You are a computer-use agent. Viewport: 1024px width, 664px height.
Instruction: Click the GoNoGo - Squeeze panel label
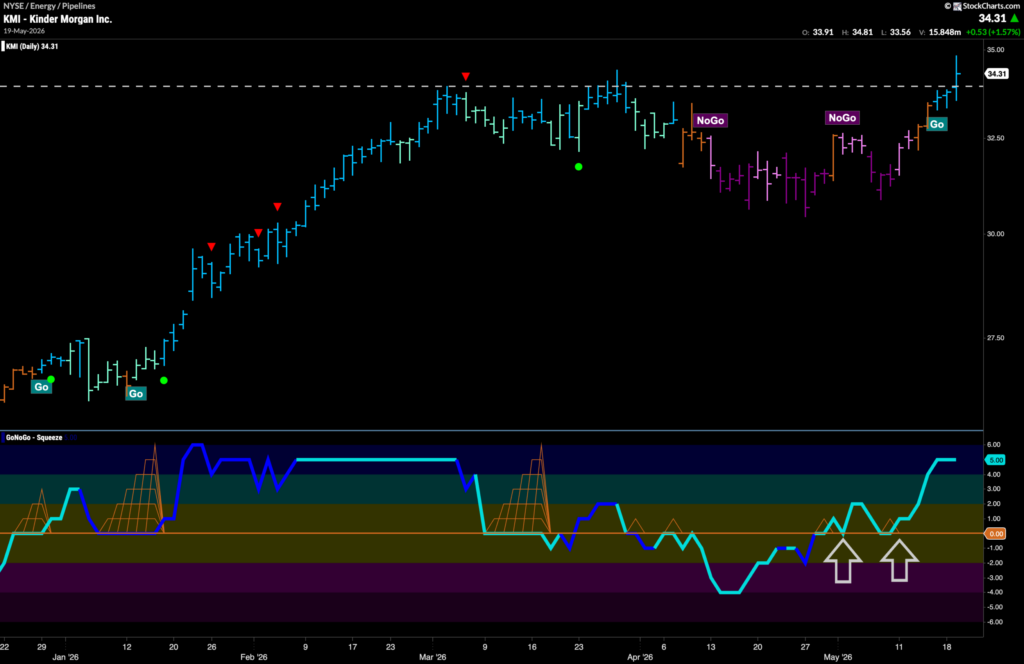(34, 437)
